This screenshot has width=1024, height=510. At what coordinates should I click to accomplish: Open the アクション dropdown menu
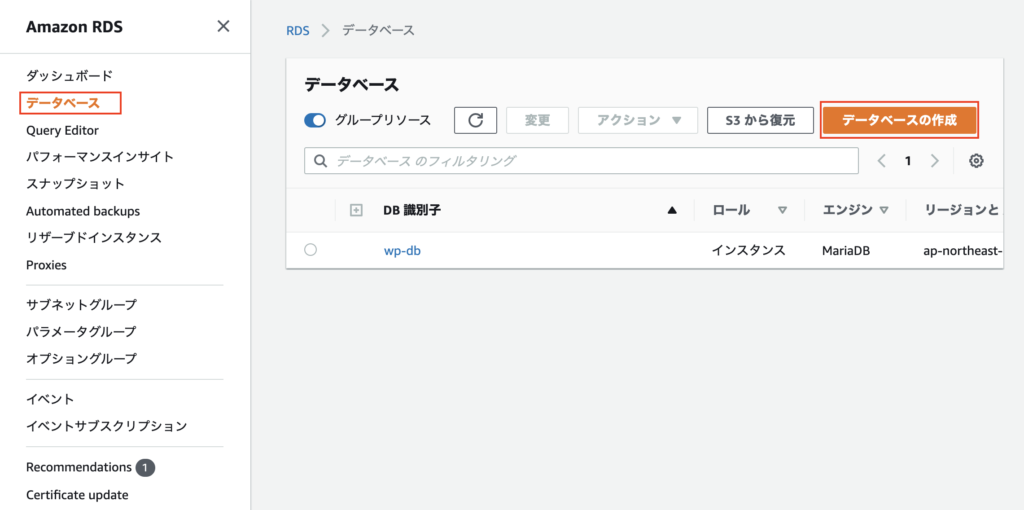(x=638, y=120)
